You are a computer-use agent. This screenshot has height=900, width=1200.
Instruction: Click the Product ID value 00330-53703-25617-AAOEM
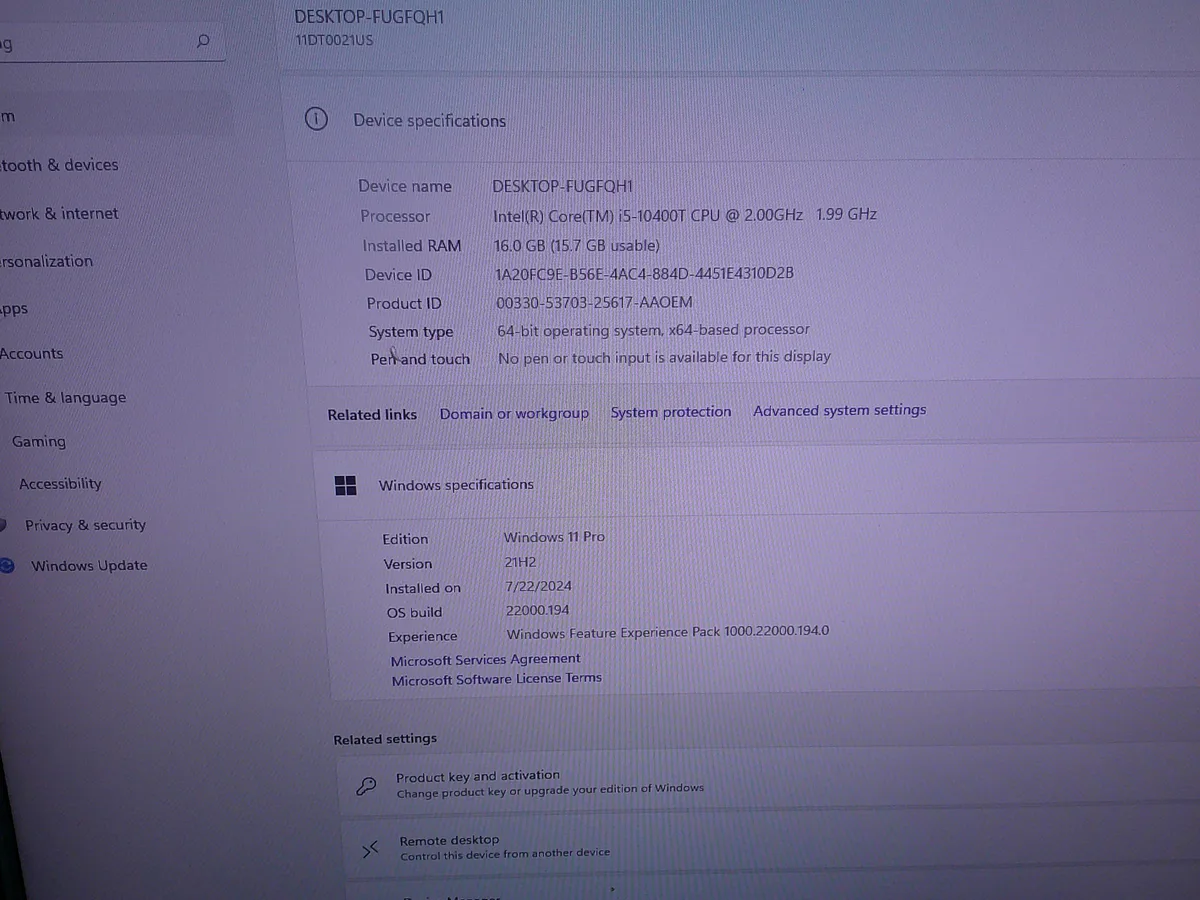[x=594, y=302]
